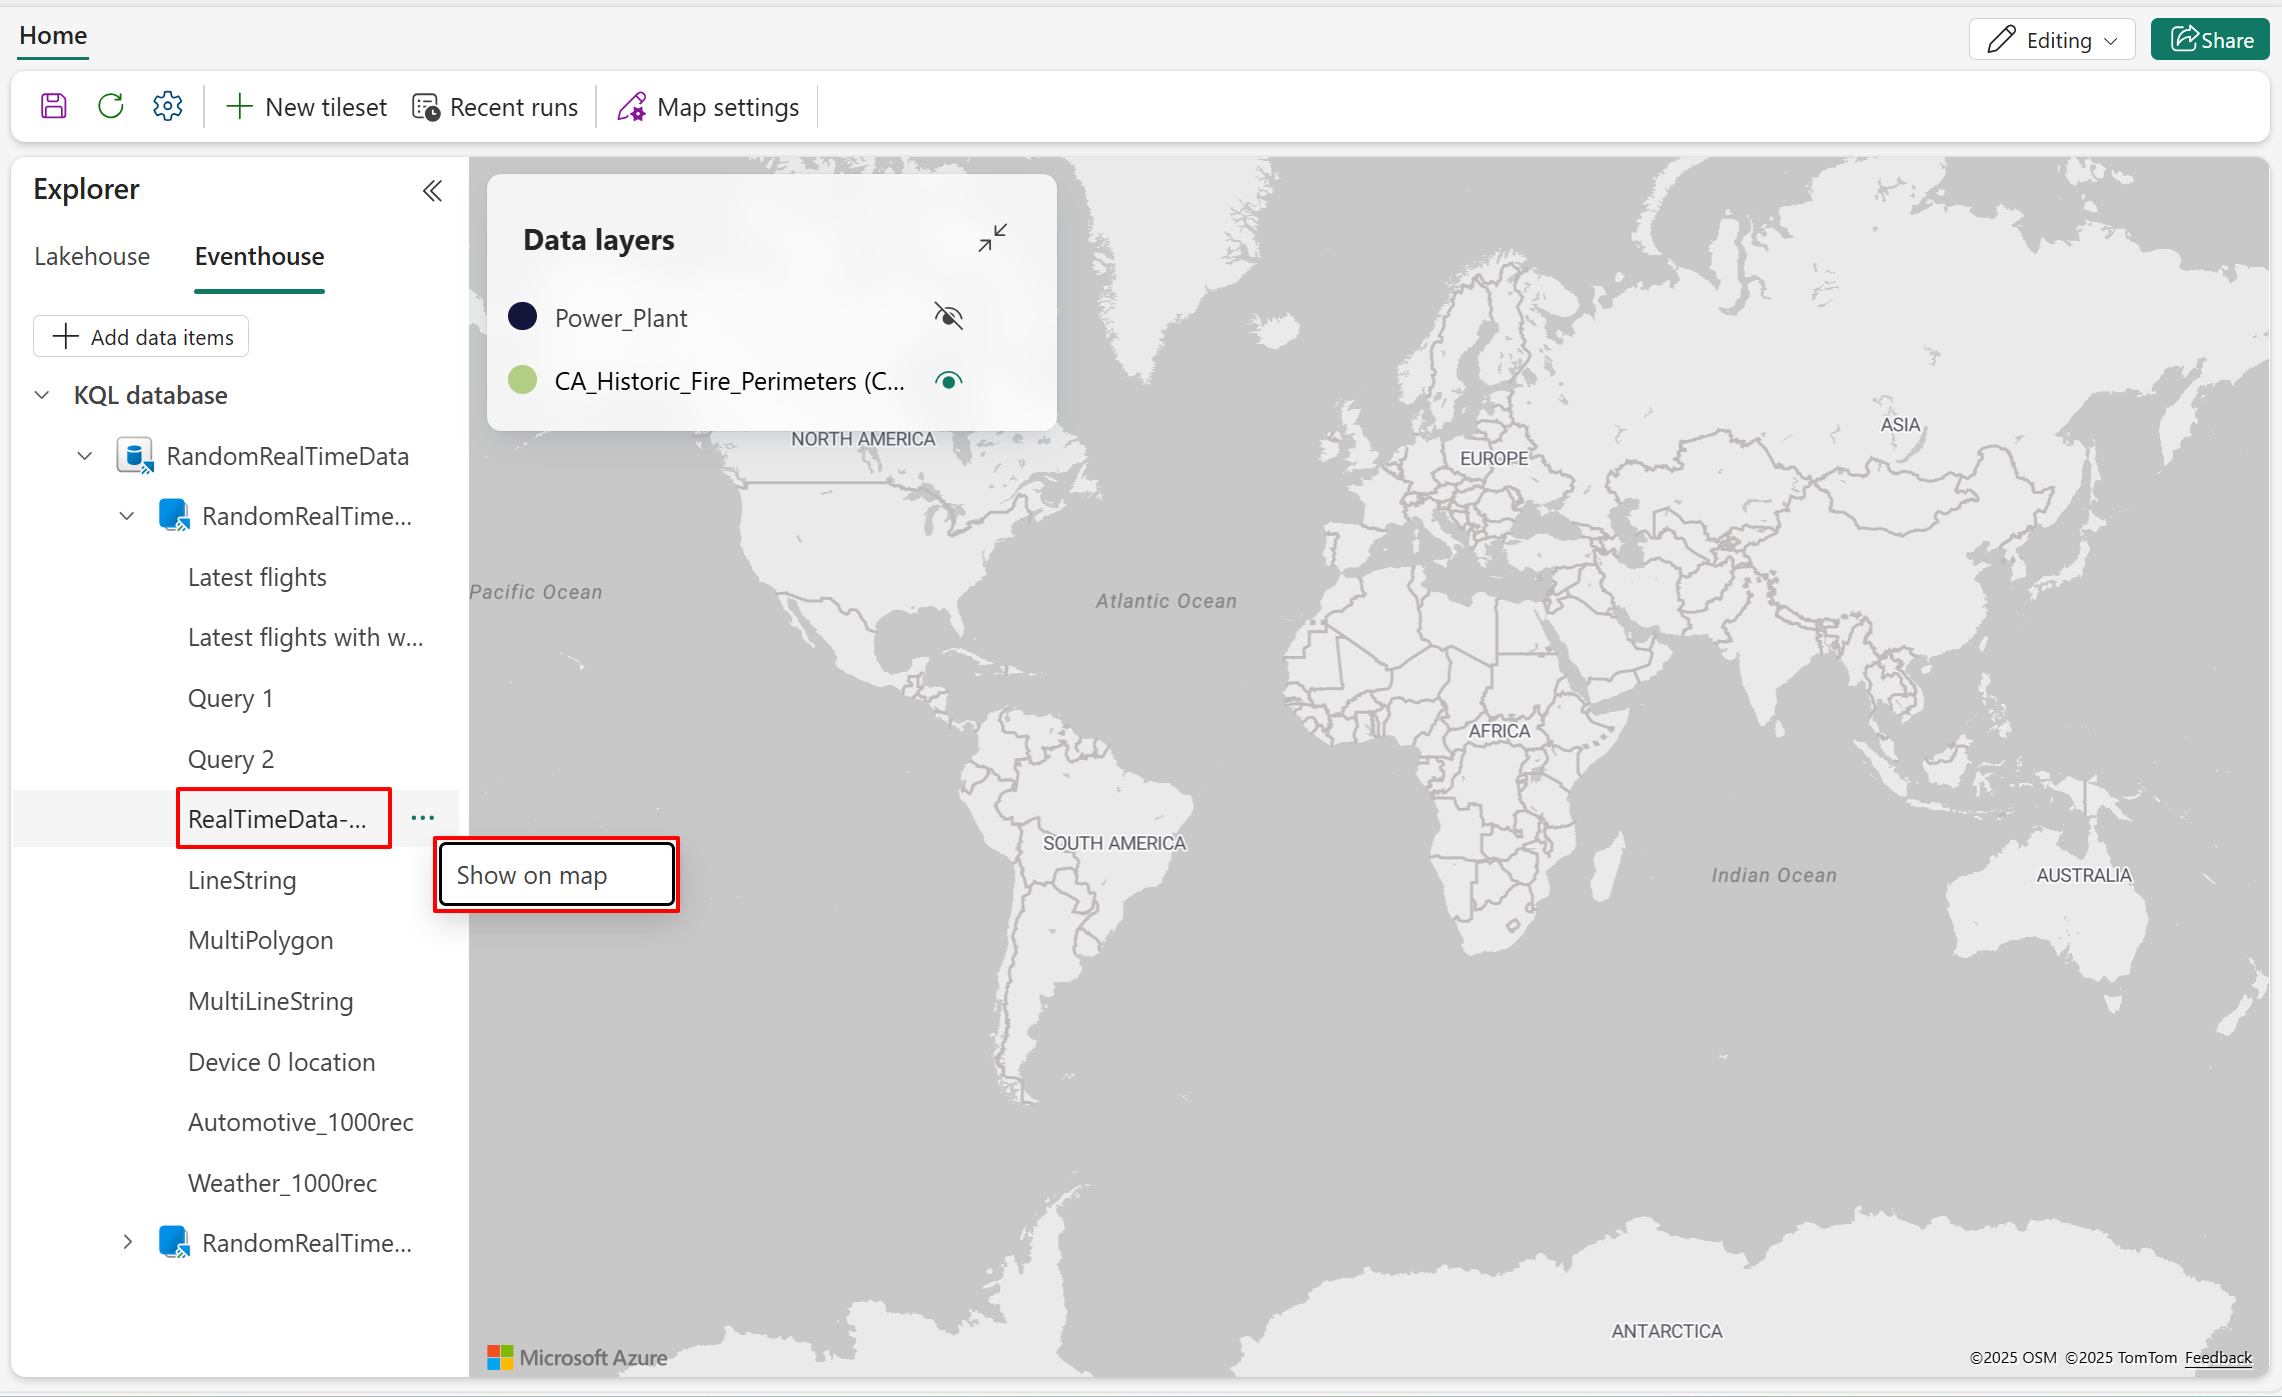The height and width of the screenshot is (1397, 2282).
Task: Open the Editing mode dropdown
Action: pos(2052,40)
